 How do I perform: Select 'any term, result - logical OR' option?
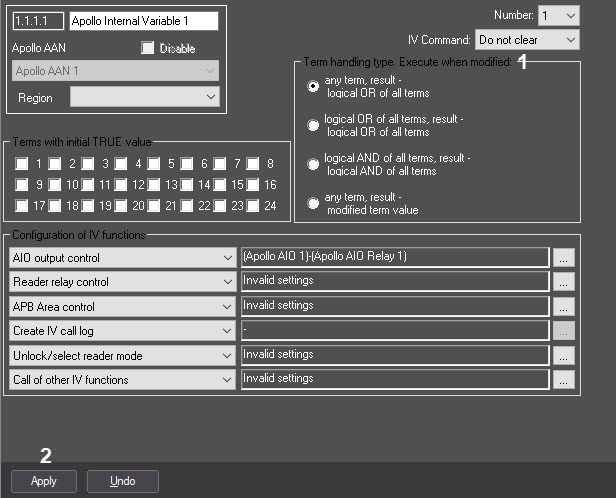(314, 87)
